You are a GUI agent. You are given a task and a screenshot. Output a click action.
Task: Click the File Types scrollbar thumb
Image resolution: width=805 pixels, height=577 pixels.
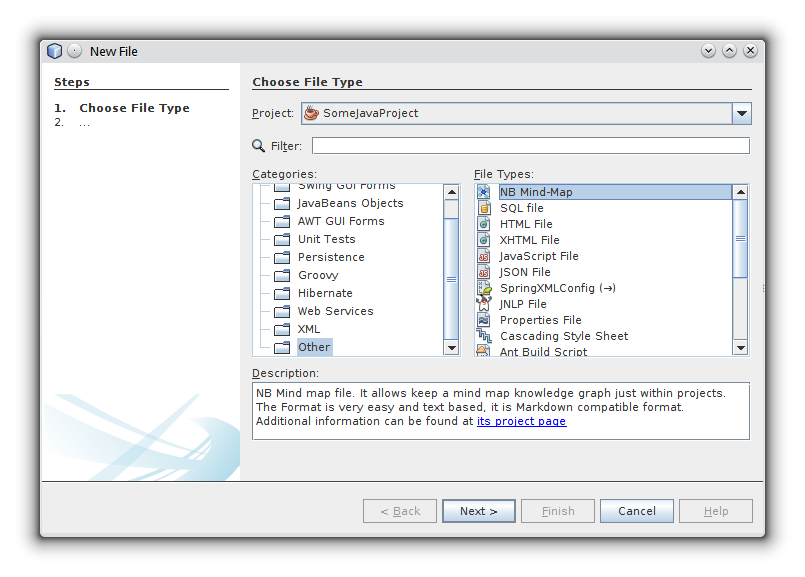pos(740,239)
